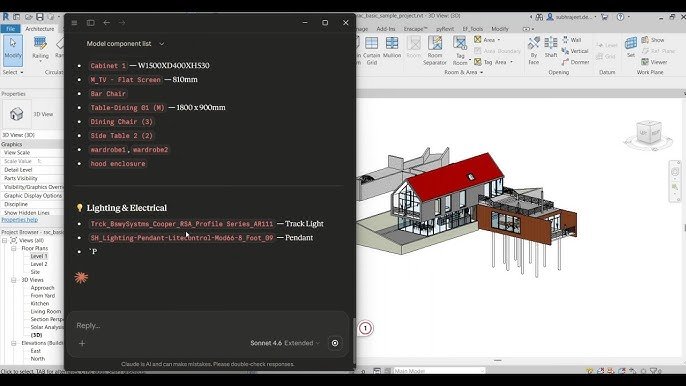Open the Living Room 3D view
The height and width of the screenshot is (386, 686).
46,311
